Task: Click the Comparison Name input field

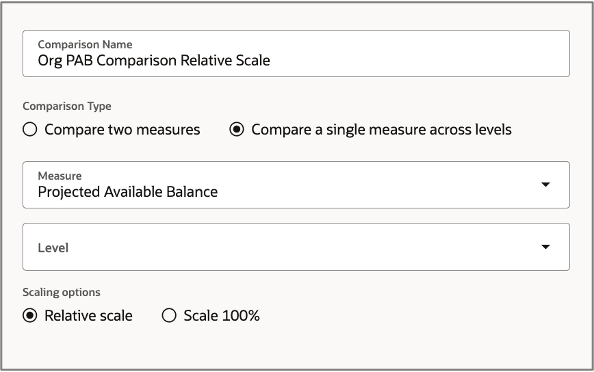Action: point(296,53)
